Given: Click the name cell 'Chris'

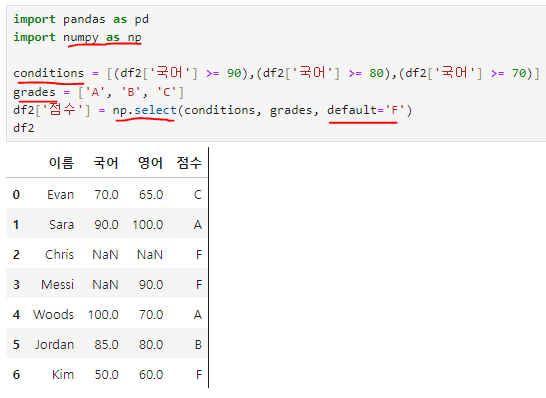Looking at the screenshot, I should click(60, 255).
